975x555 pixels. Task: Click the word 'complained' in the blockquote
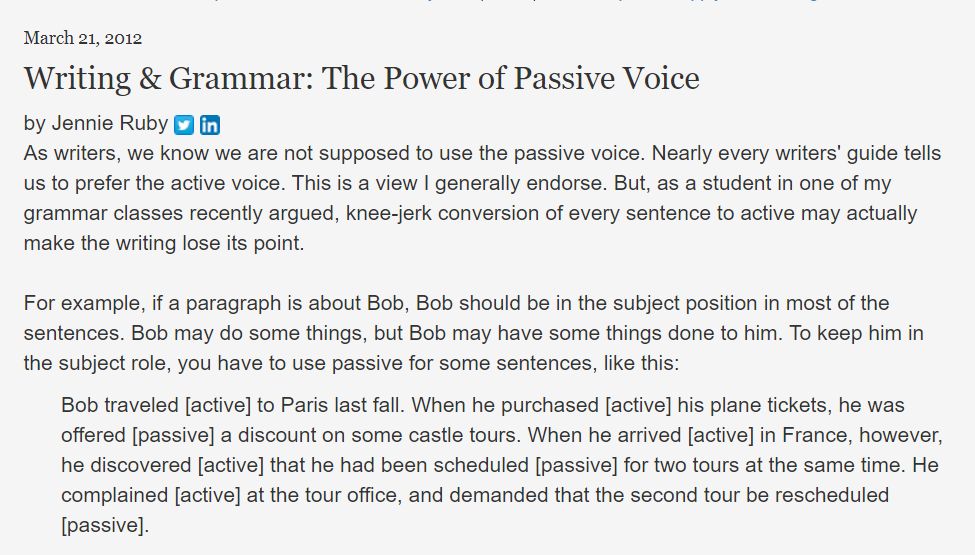114,495
